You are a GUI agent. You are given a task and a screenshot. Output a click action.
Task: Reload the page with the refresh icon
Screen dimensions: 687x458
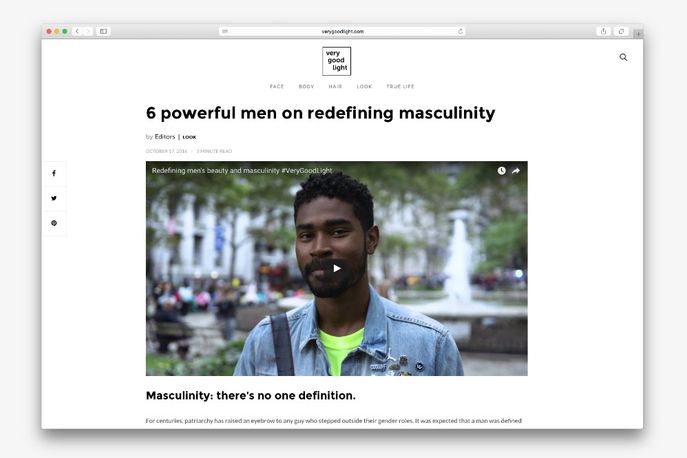click(x=461, y=31)
